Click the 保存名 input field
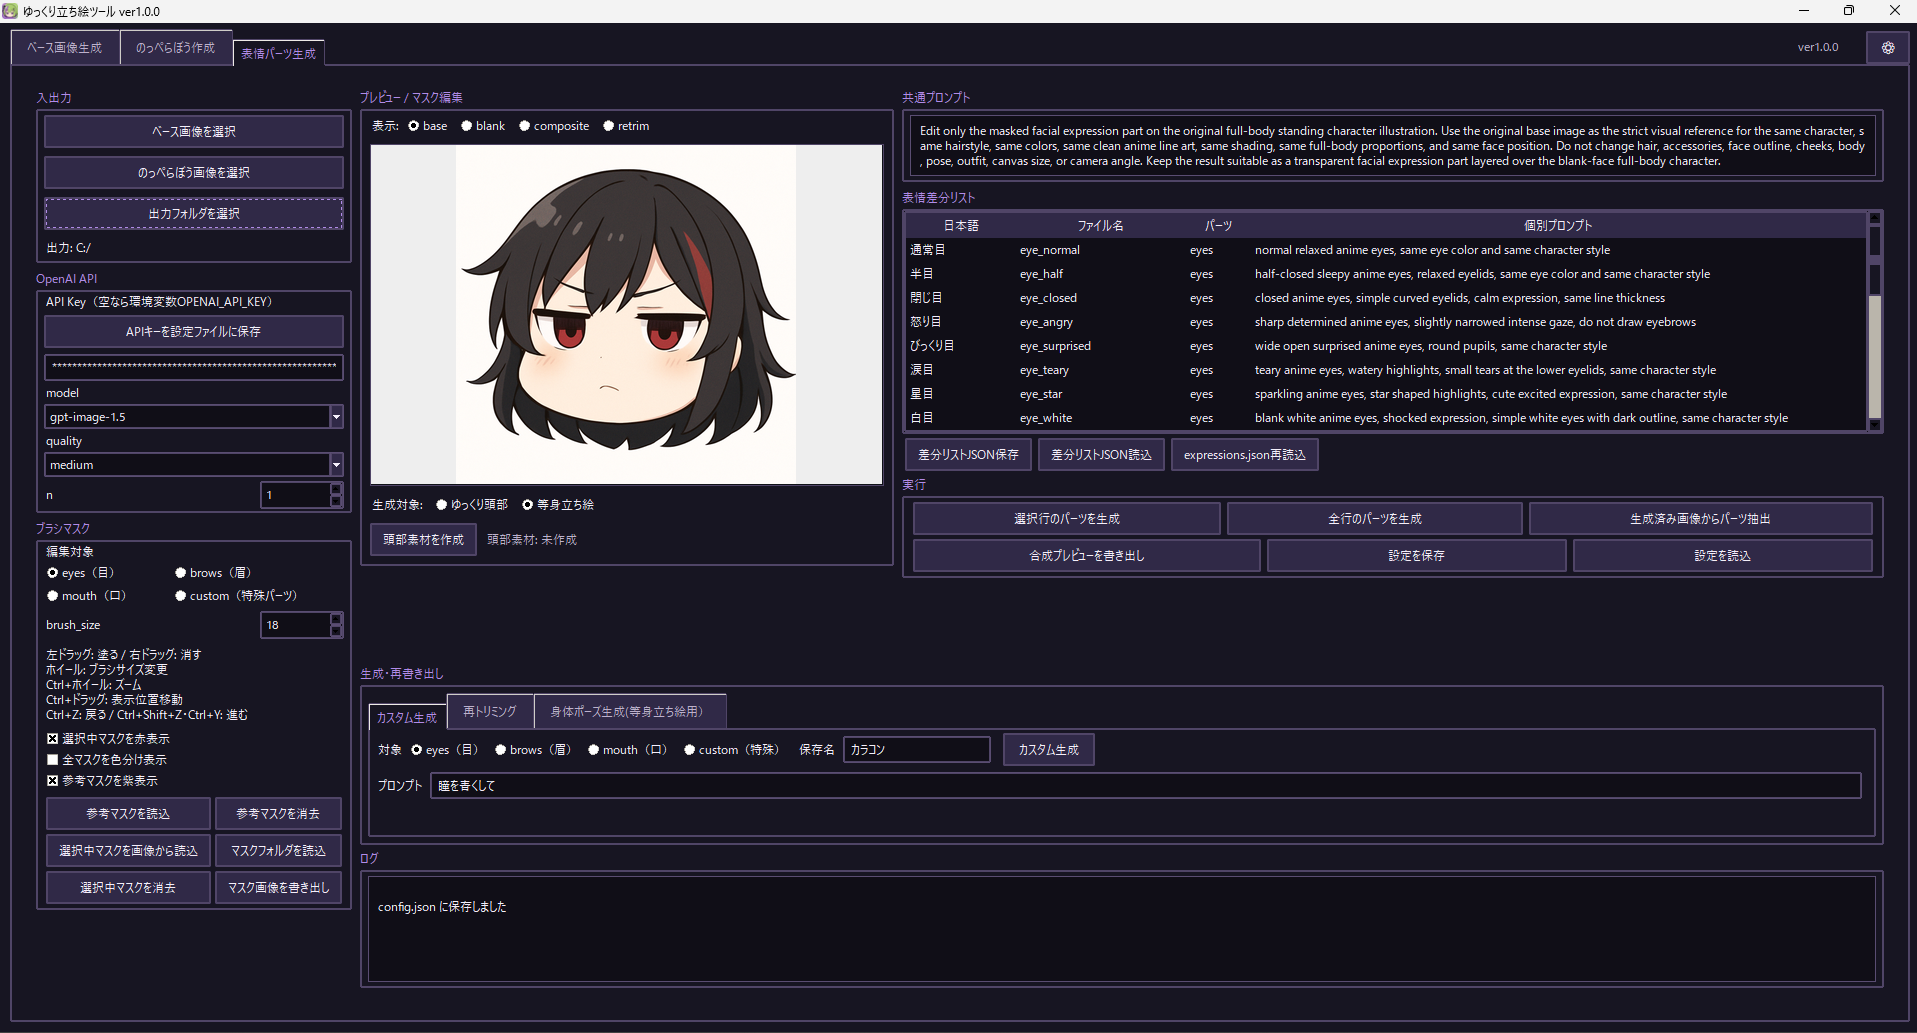This screenshot has height=1033, width=1917. click(x=917, y=750)
